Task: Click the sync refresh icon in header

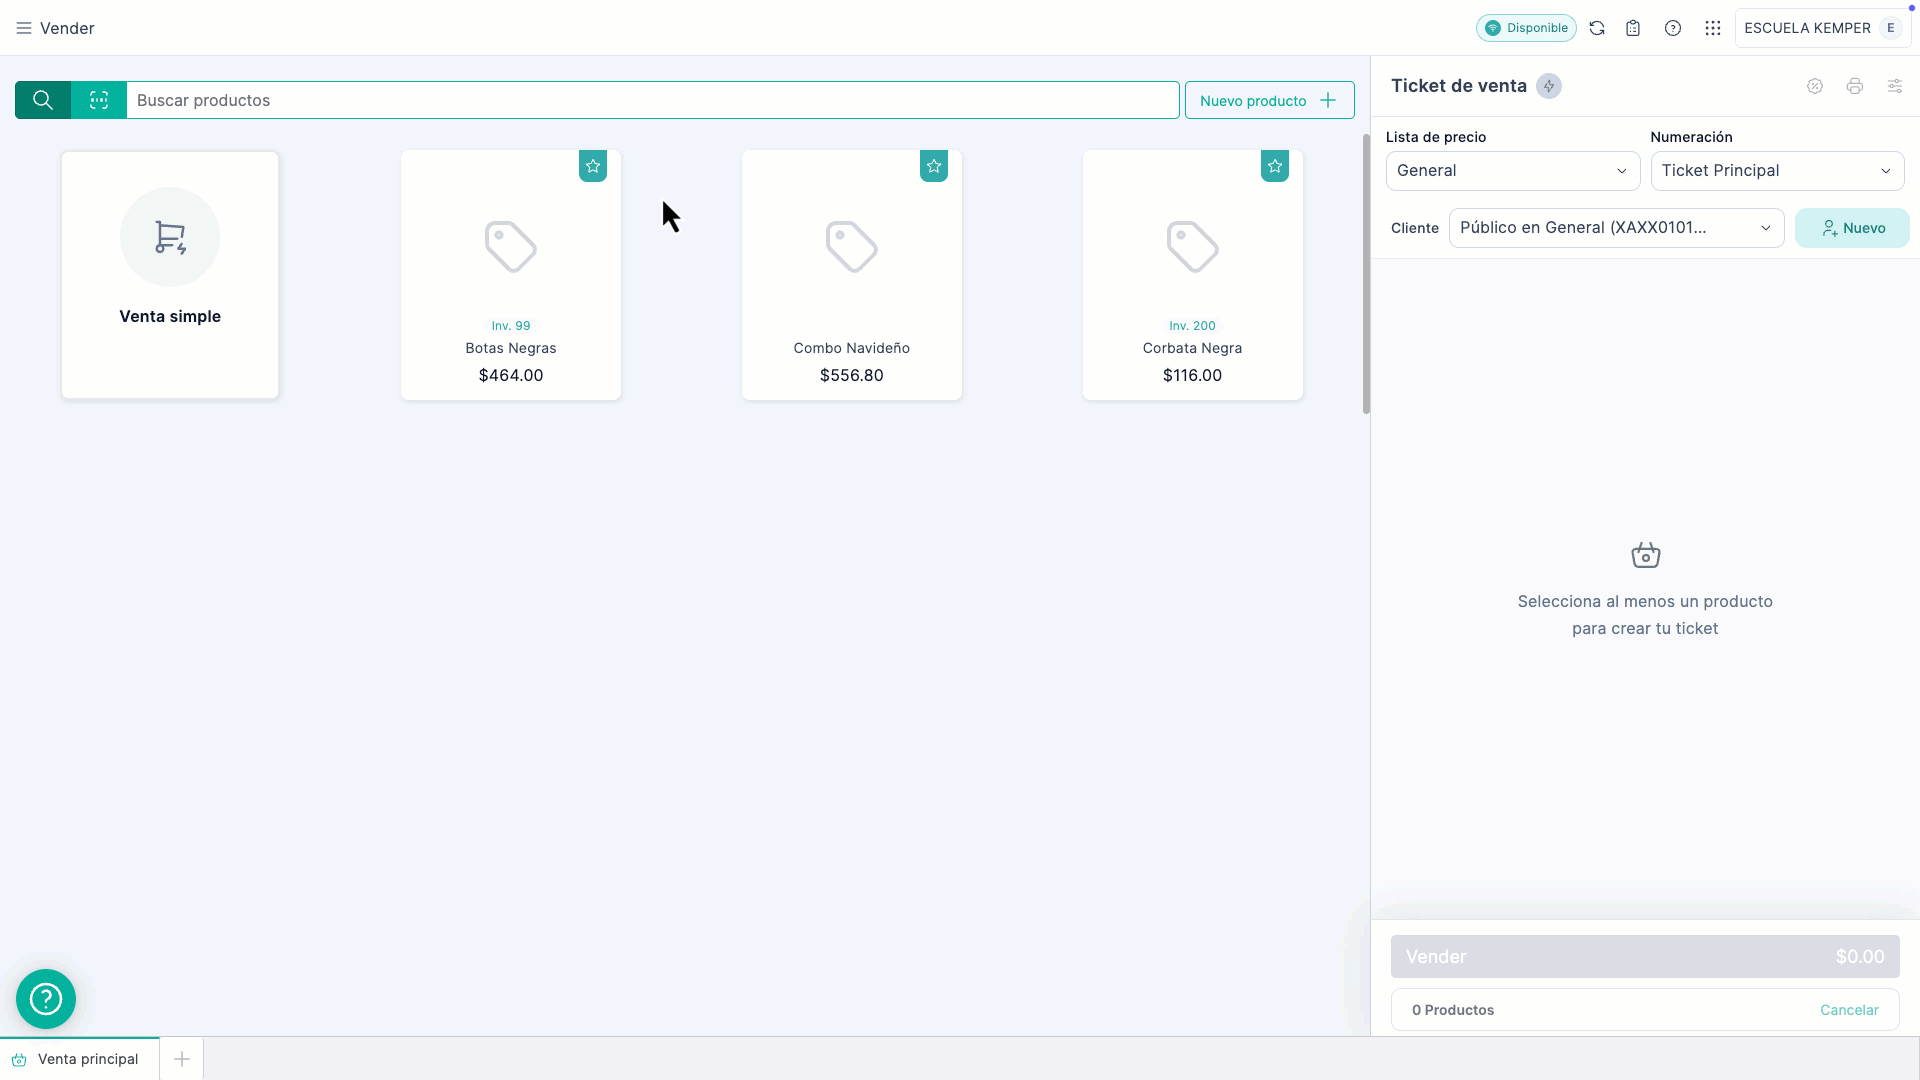Action: [x=1597, y=28]
